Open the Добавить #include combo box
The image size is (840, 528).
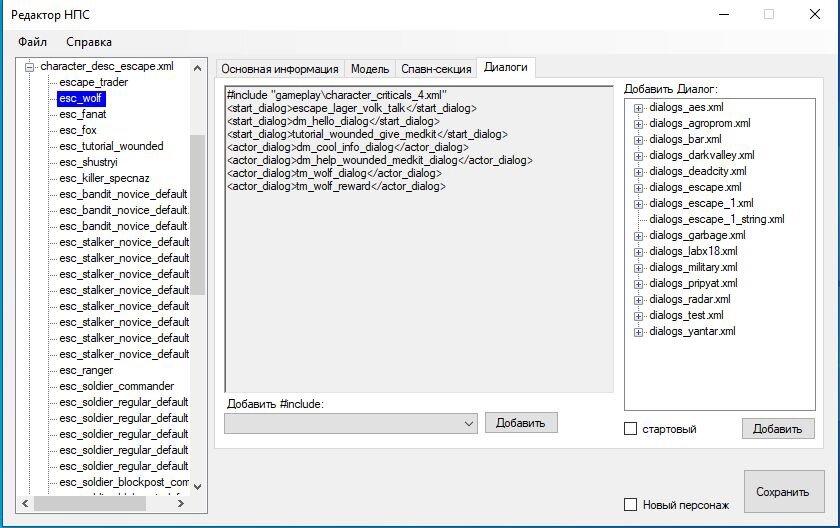[x=469, y=424]
